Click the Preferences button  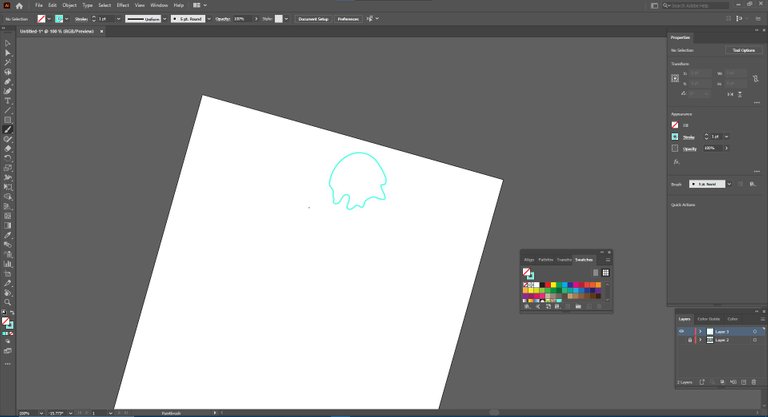[x=348, y=19]
